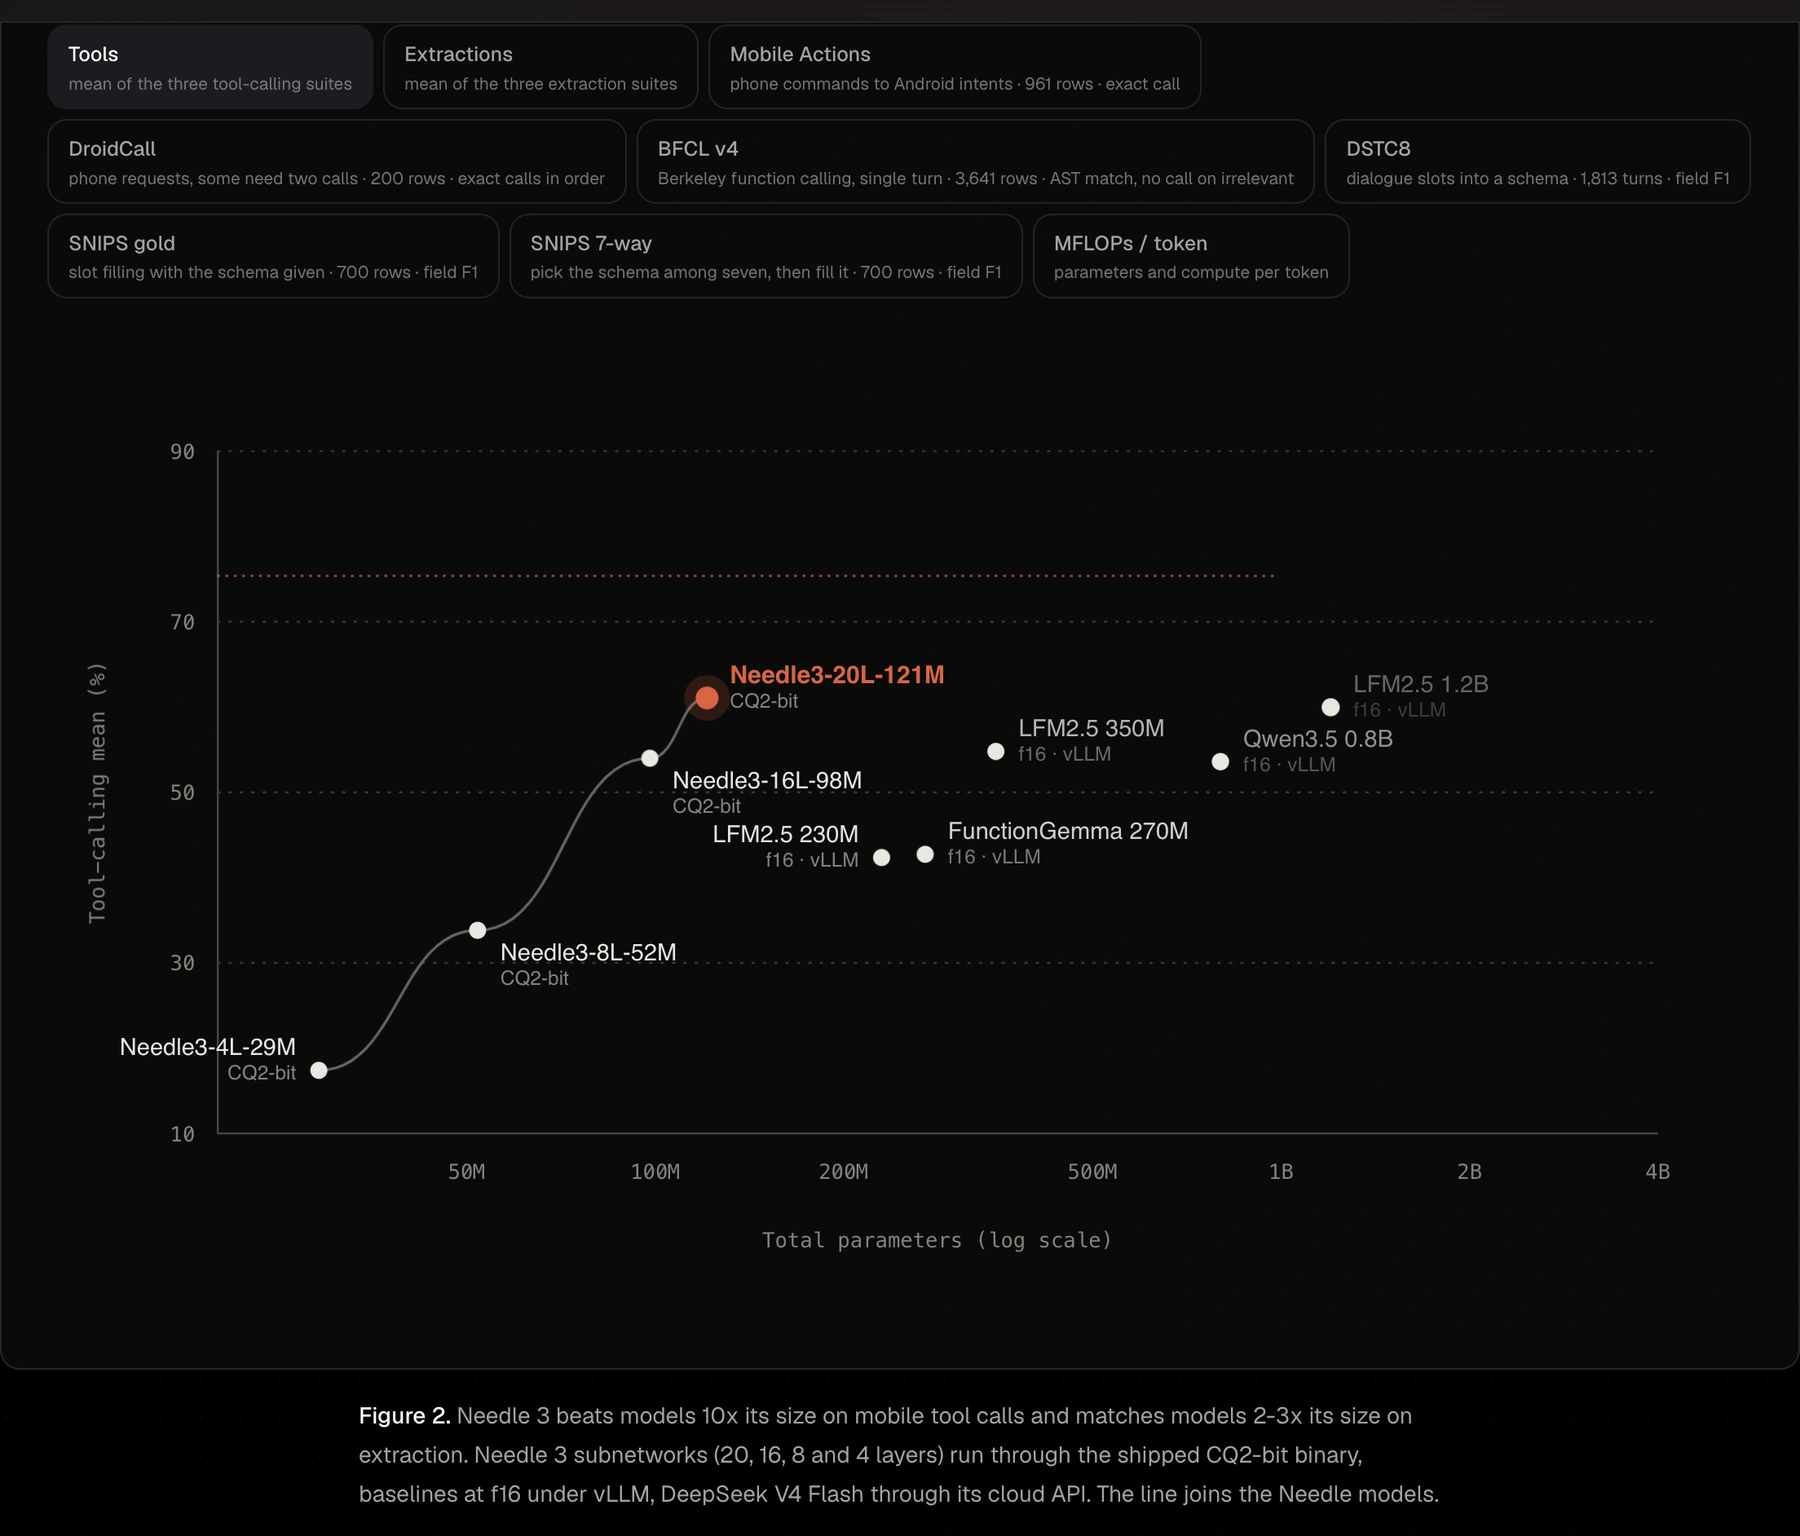
Task: Click the '500M' x-axis tick label
Action: 1092,1172
